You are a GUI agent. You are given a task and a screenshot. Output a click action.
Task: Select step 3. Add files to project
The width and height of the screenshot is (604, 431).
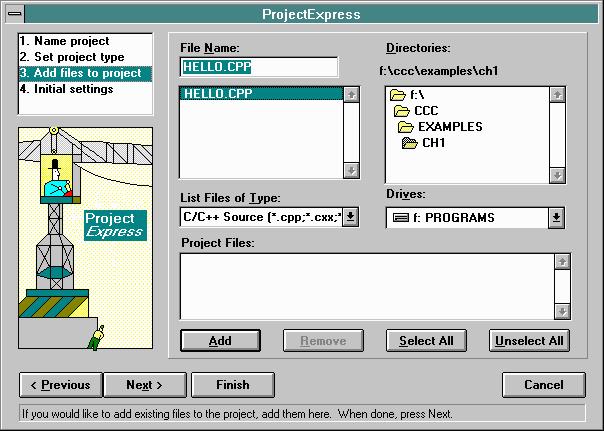85,73
